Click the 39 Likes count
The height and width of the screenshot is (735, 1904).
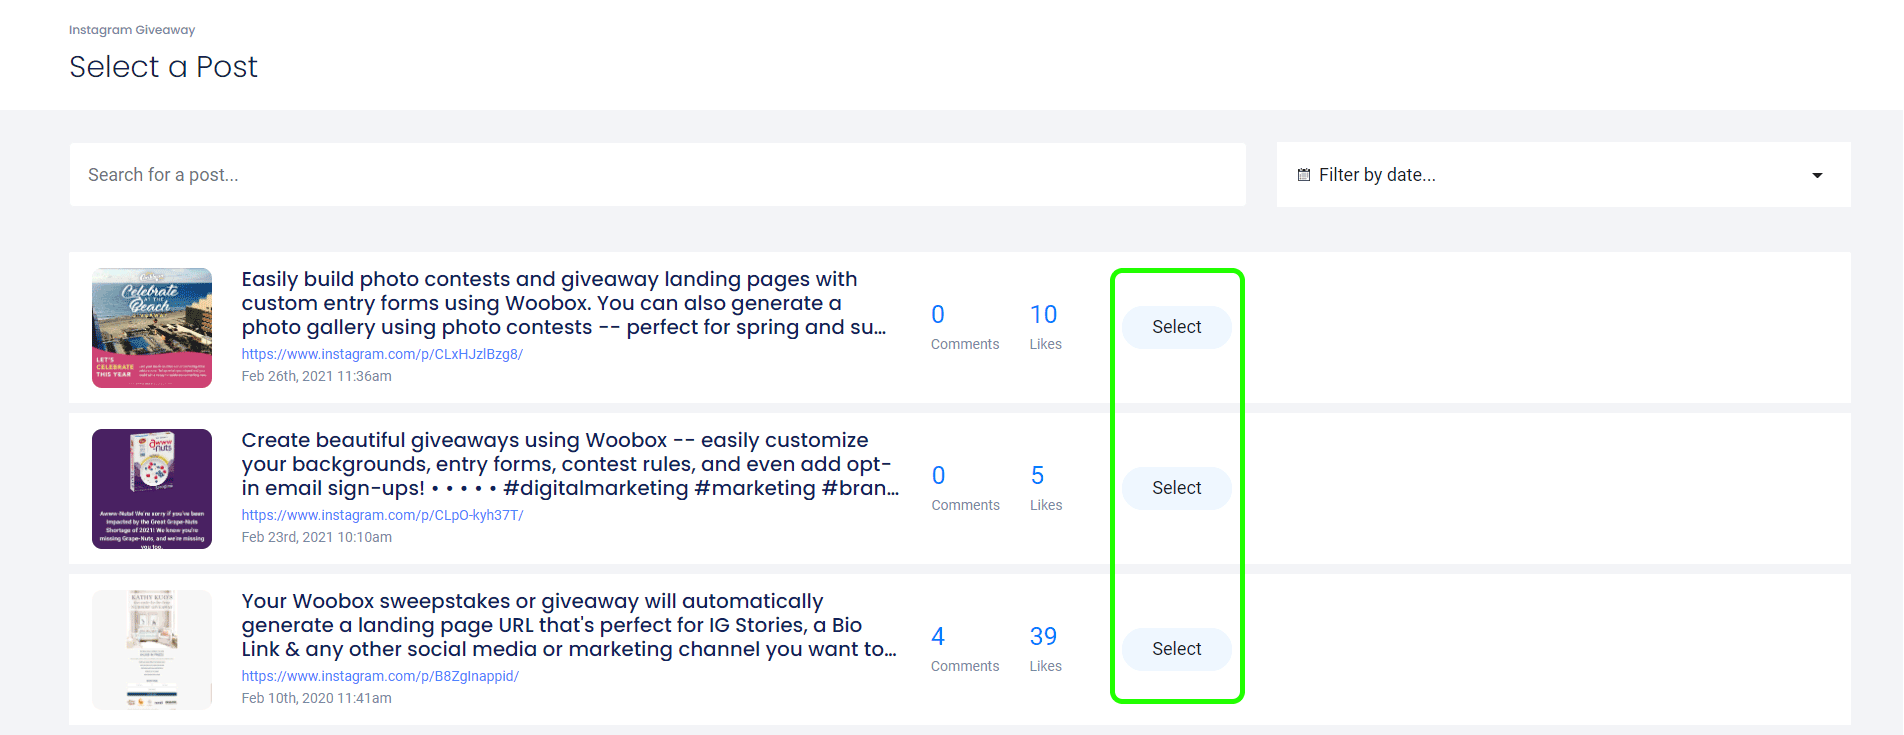pos(1044,637)
